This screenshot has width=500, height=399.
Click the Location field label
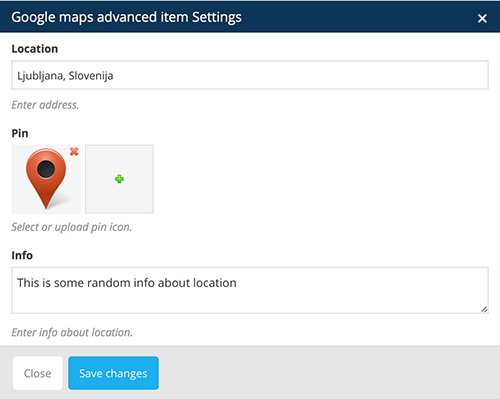coord(35,49)
